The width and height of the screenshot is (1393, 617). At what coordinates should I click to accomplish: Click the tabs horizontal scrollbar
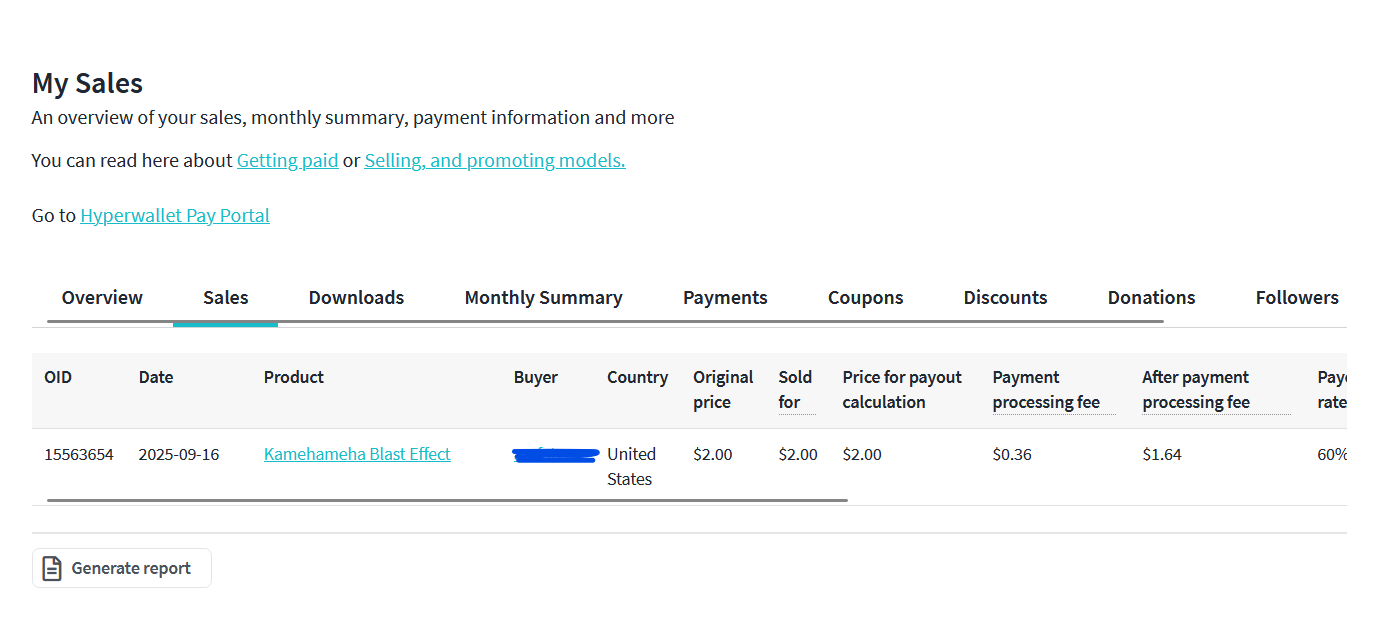(605, 321)
